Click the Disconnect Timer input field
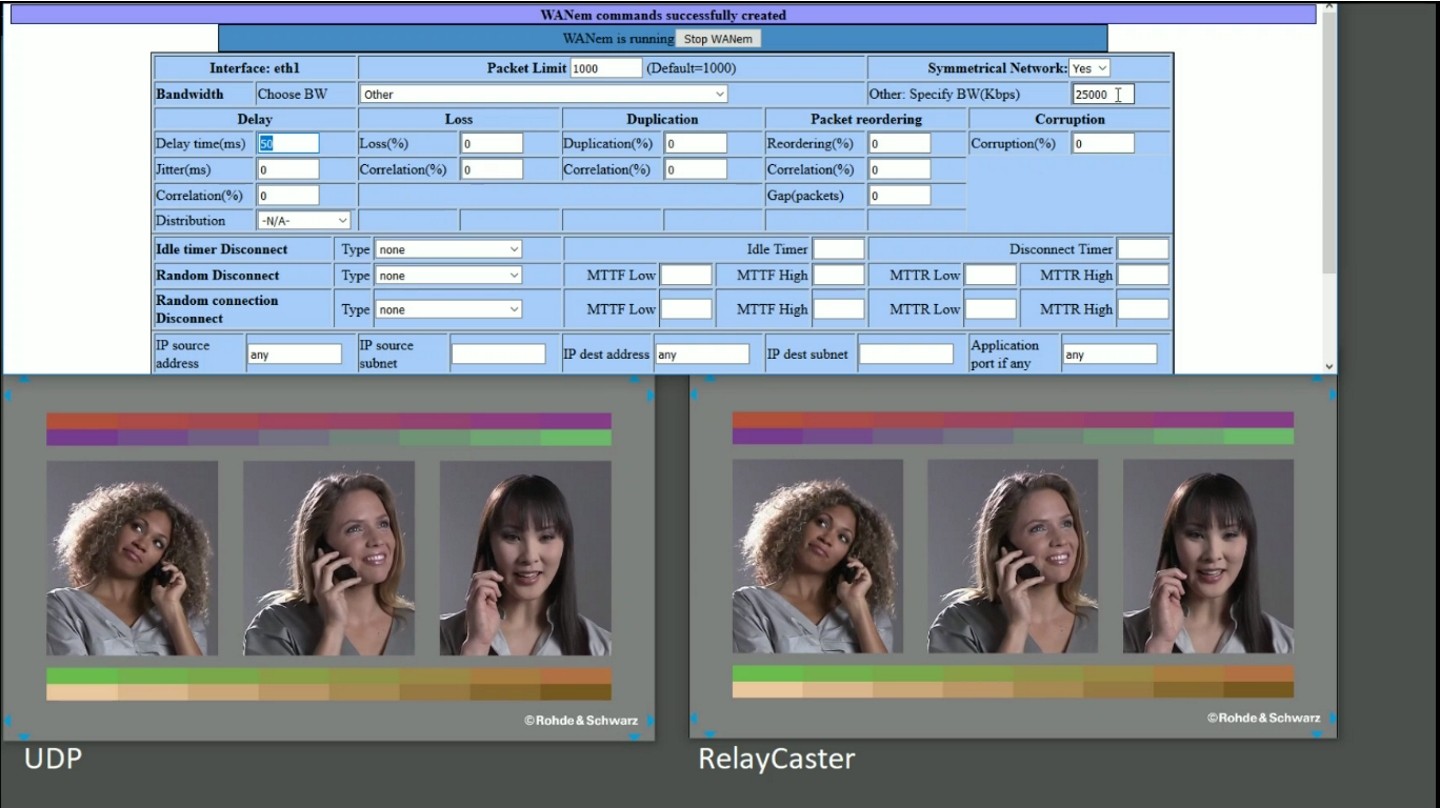The image size is (1440, 810). (x=1143, y=249)
